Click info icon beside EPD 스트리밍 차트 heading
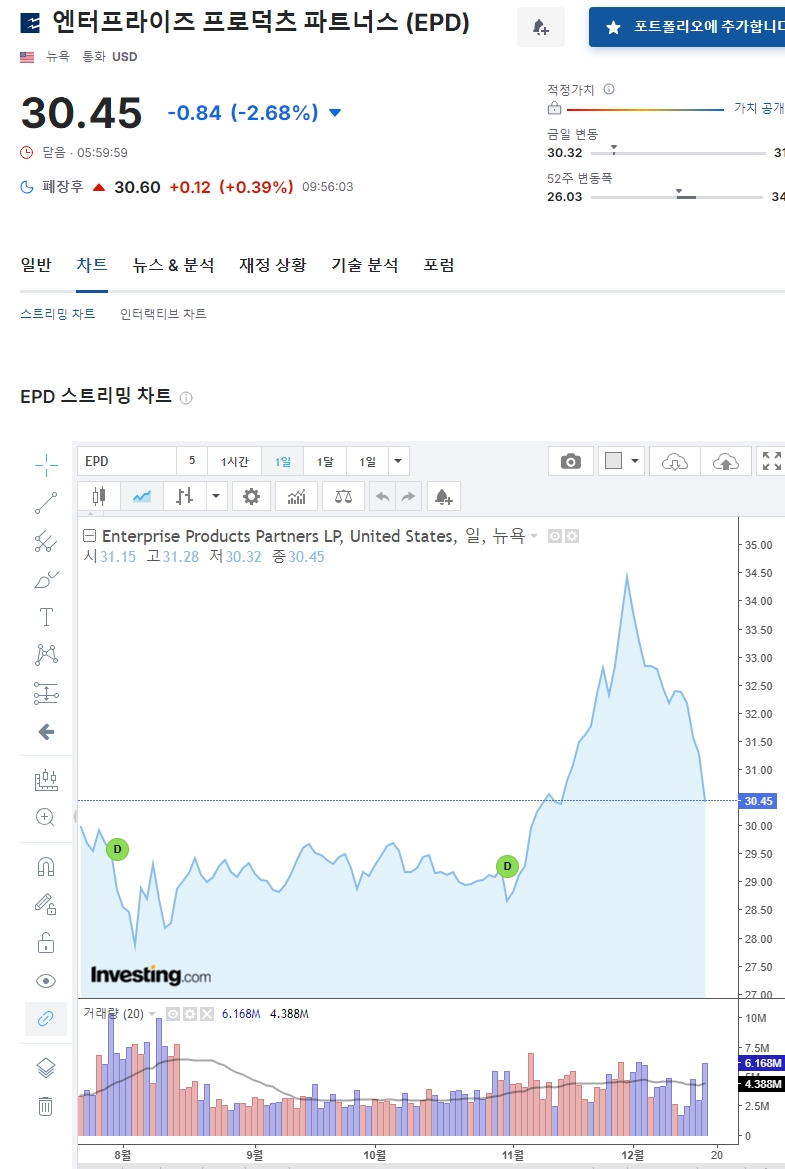This screenshot has height=1169, width=785. [186, 398]
